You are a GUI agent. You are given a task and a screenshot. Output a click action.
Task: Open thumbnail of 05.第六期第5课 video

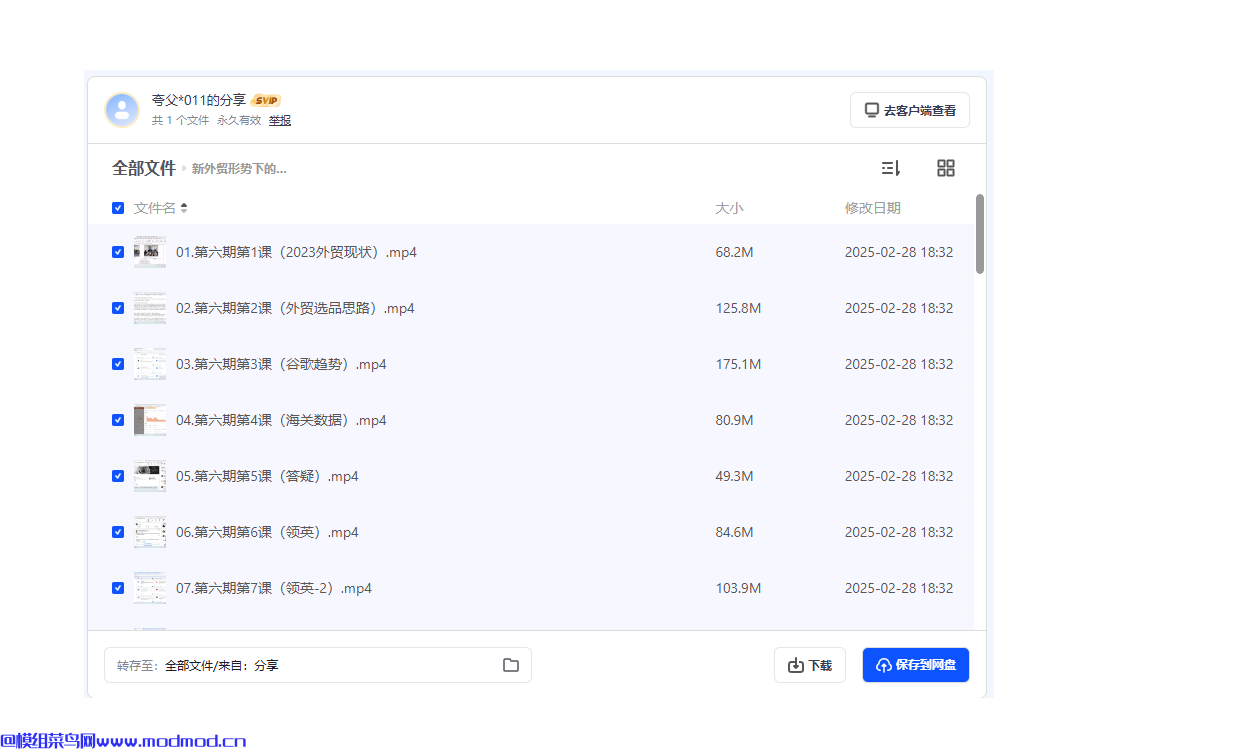click(150, 476)
